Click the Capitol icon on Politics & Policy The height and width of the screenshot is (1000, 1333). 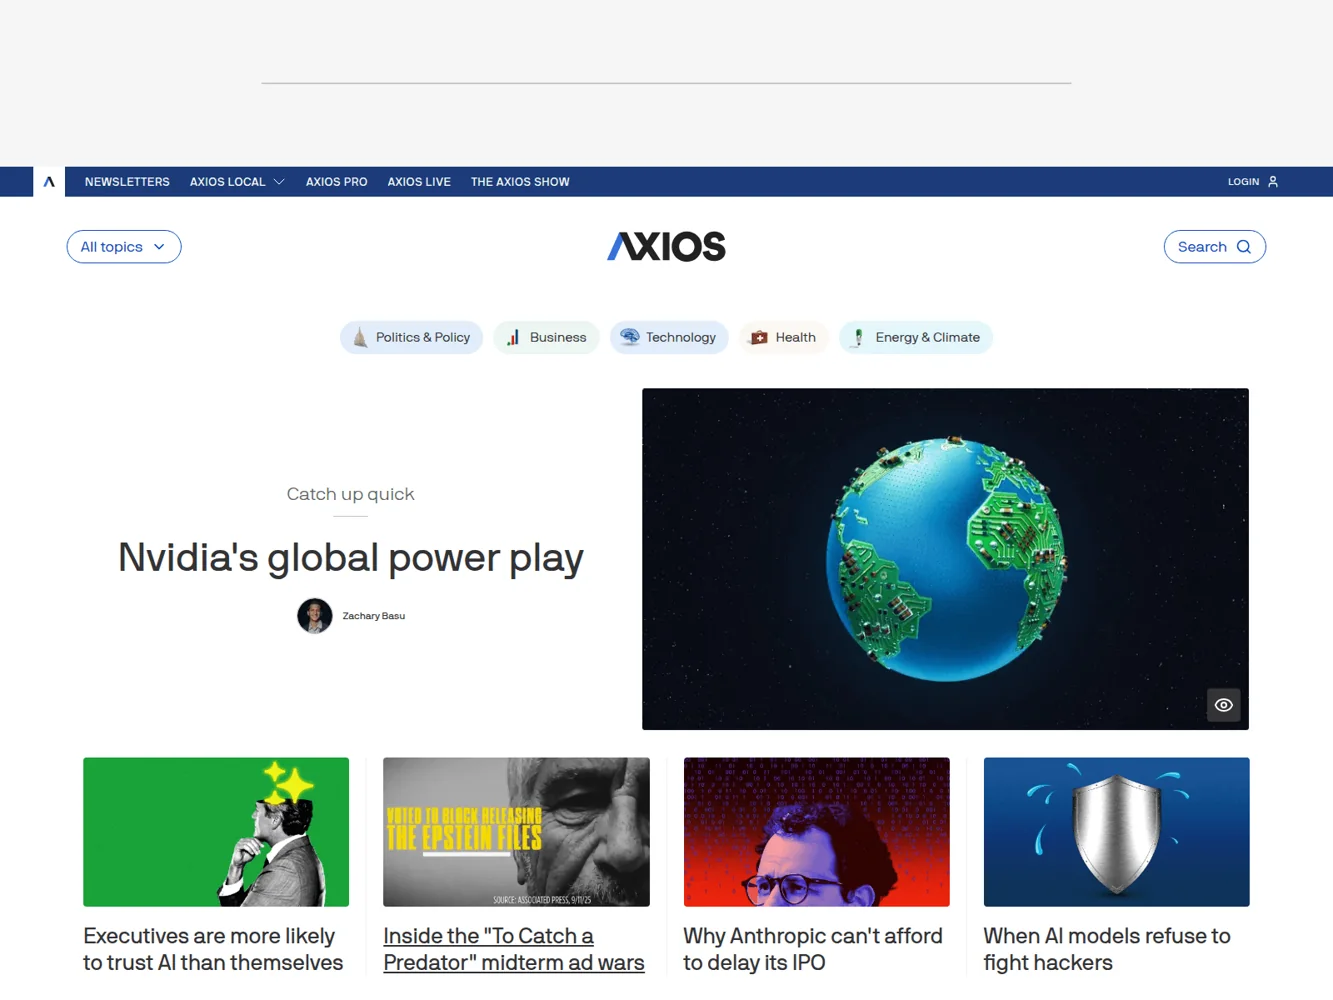tap(360, 338)
